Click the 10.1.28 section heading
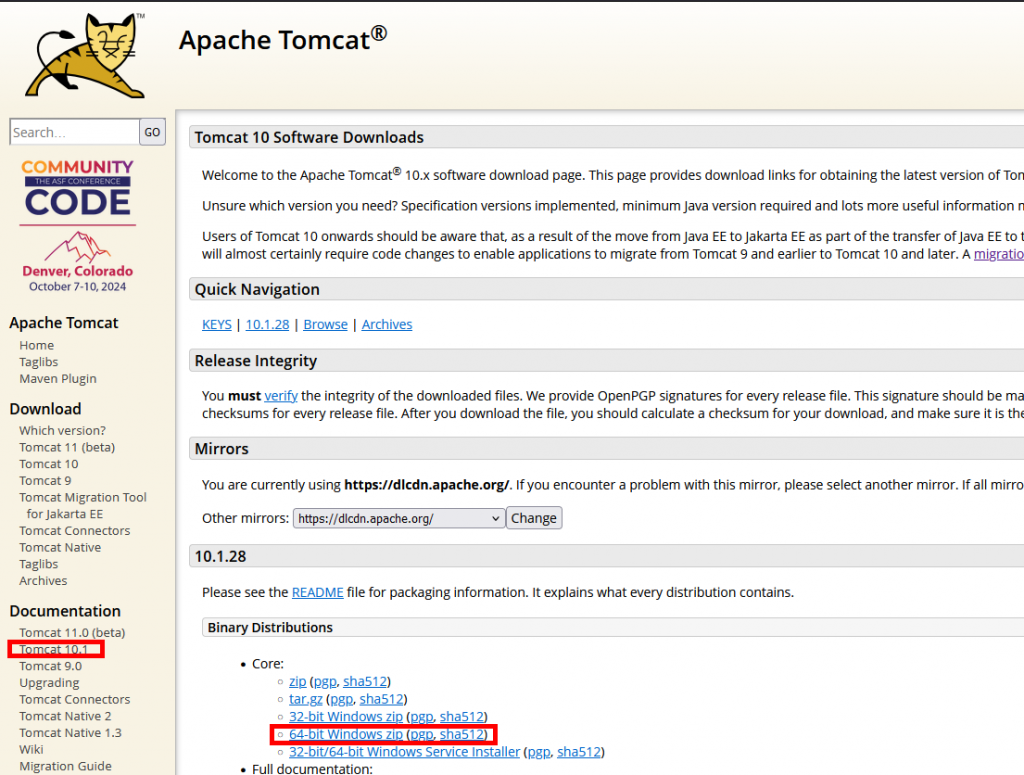The image size is (1024, 775). [220, 556]
